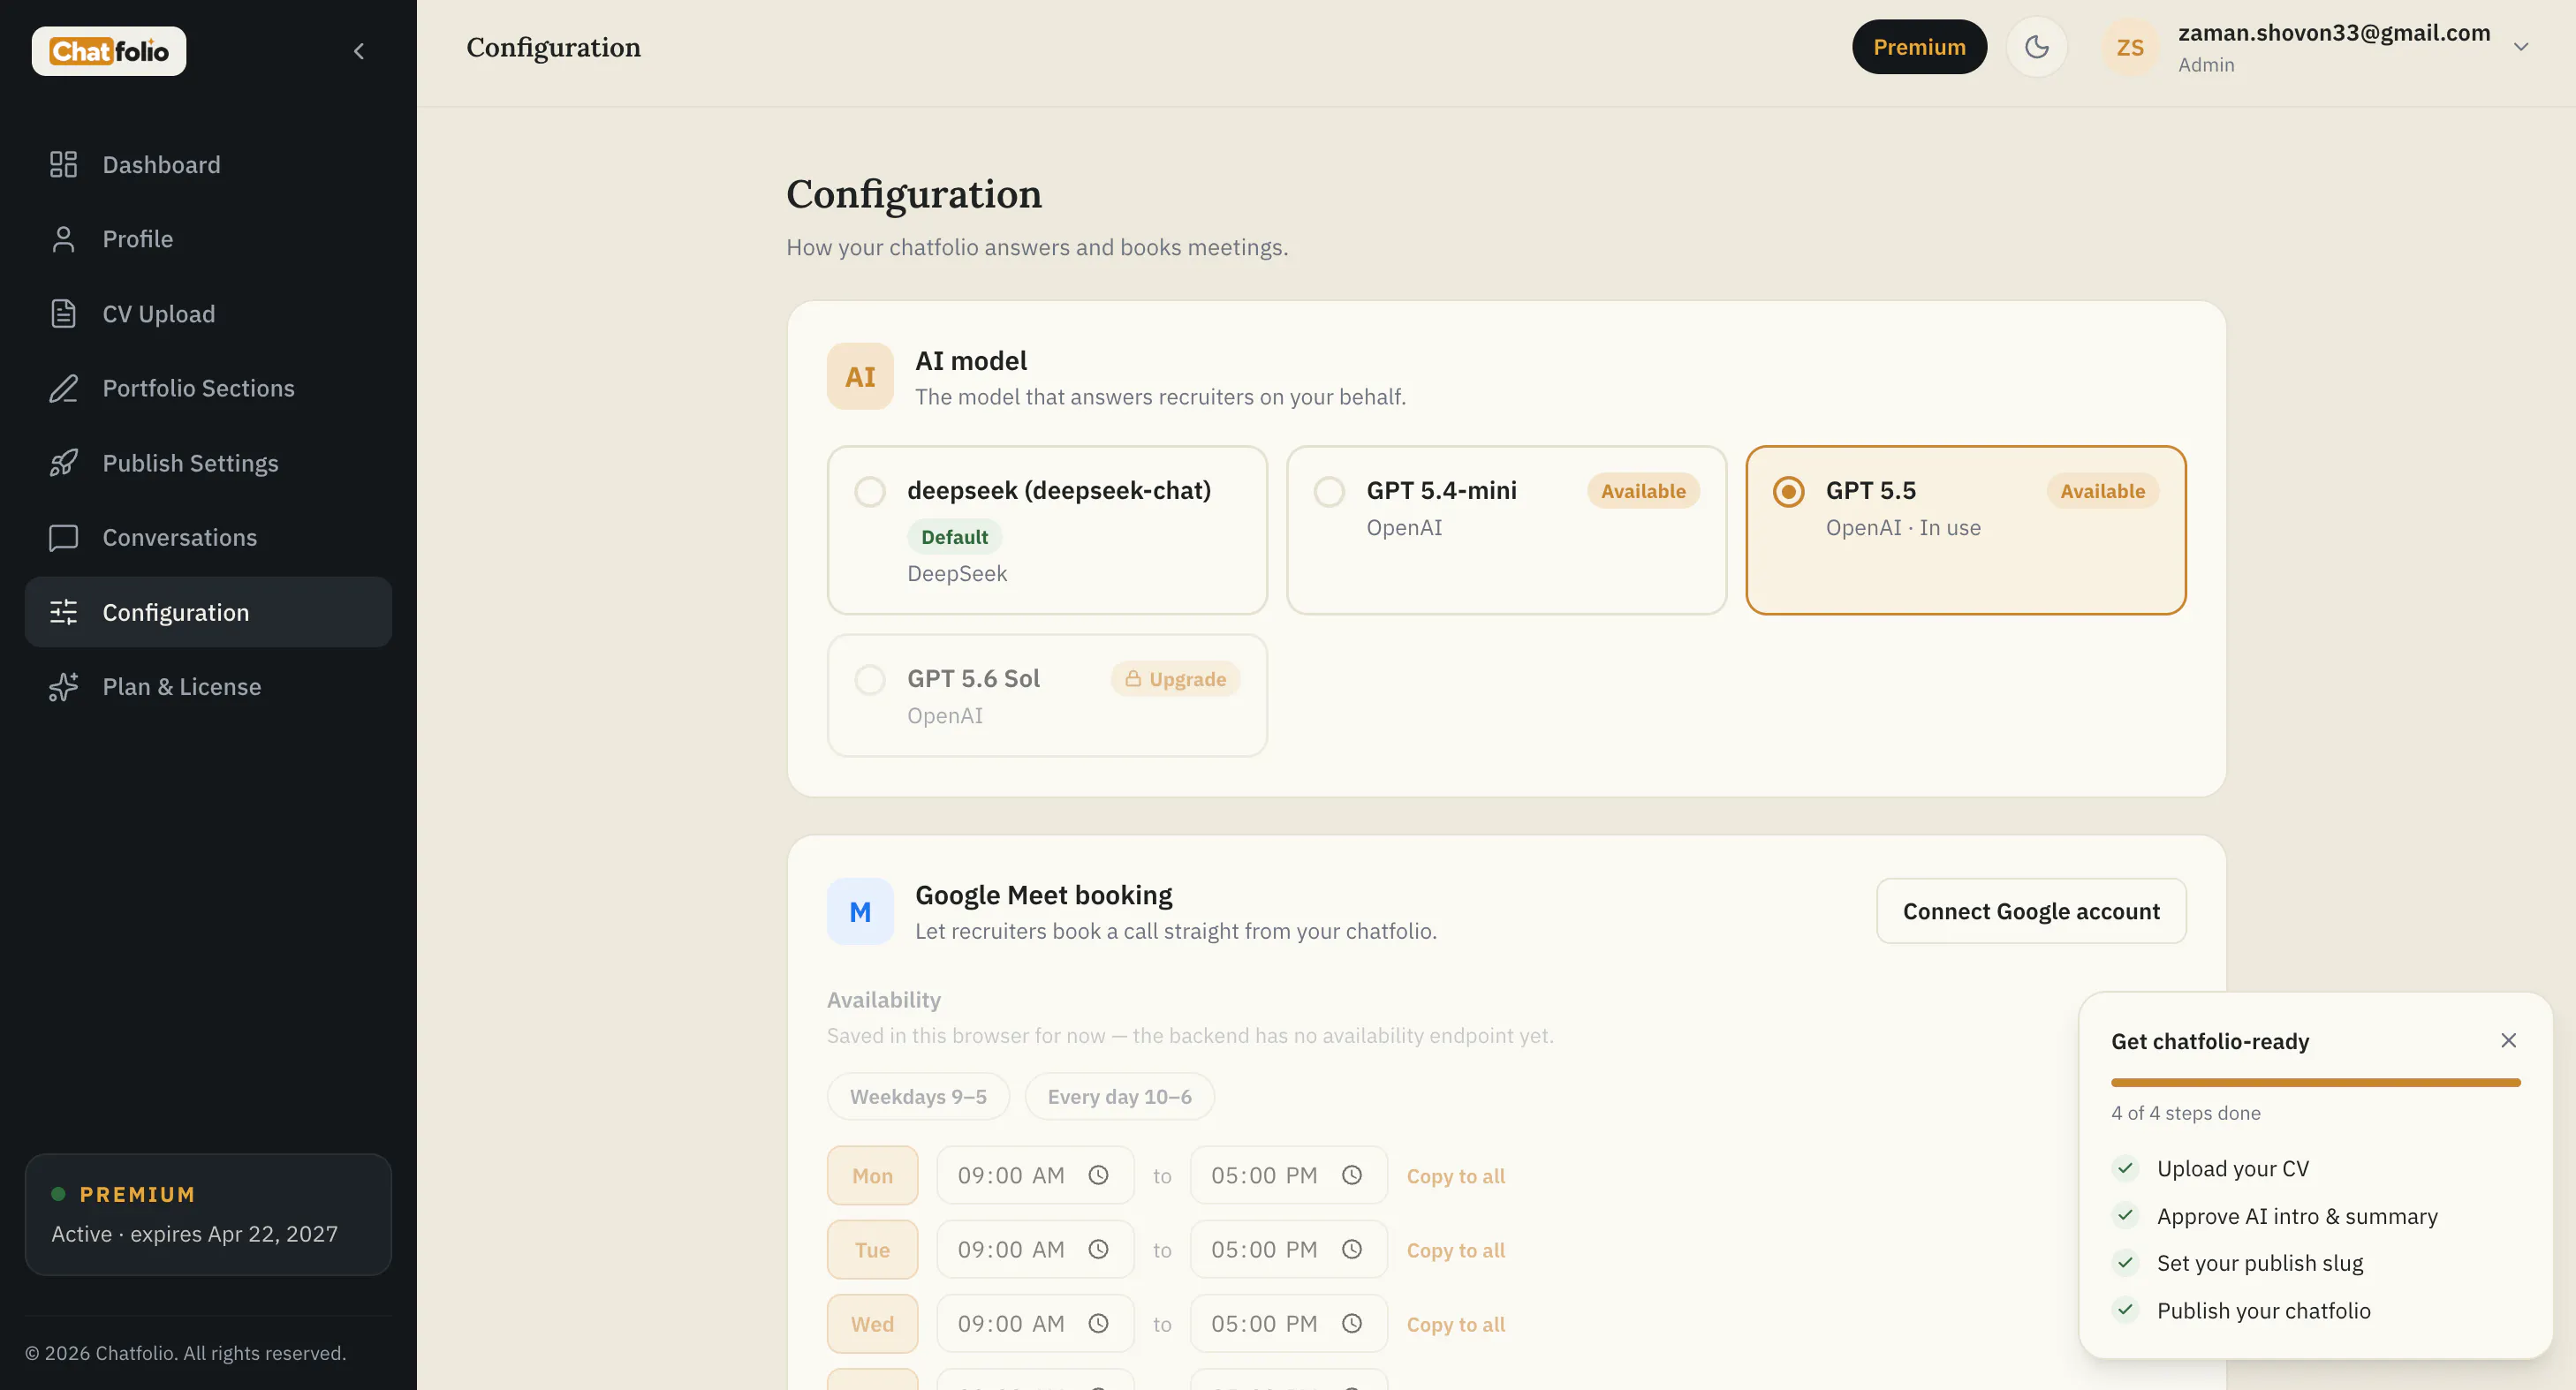
Task: Select the GPT 5.4-mini model radio
Action: [x=1329, y=492]
